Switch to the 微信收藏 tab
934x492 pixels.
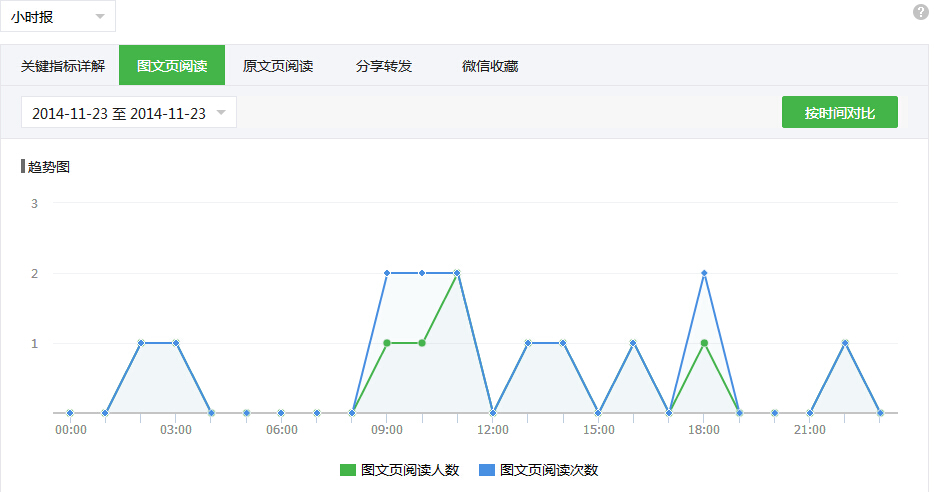coord(490,66)
